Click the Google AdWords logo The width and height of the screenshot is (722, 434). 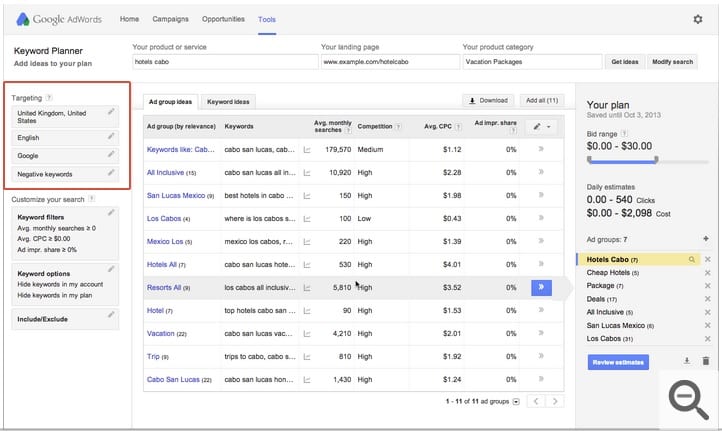click(x=59, y=19)
